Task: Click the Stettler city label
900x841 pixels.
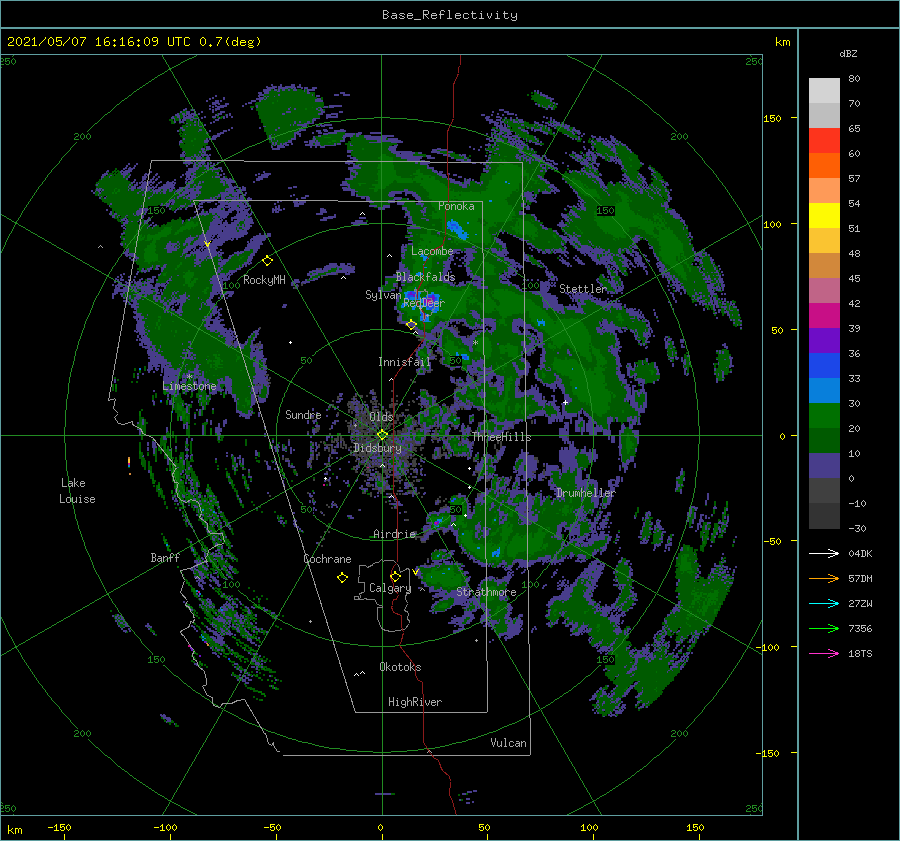Action: [583, 289]
